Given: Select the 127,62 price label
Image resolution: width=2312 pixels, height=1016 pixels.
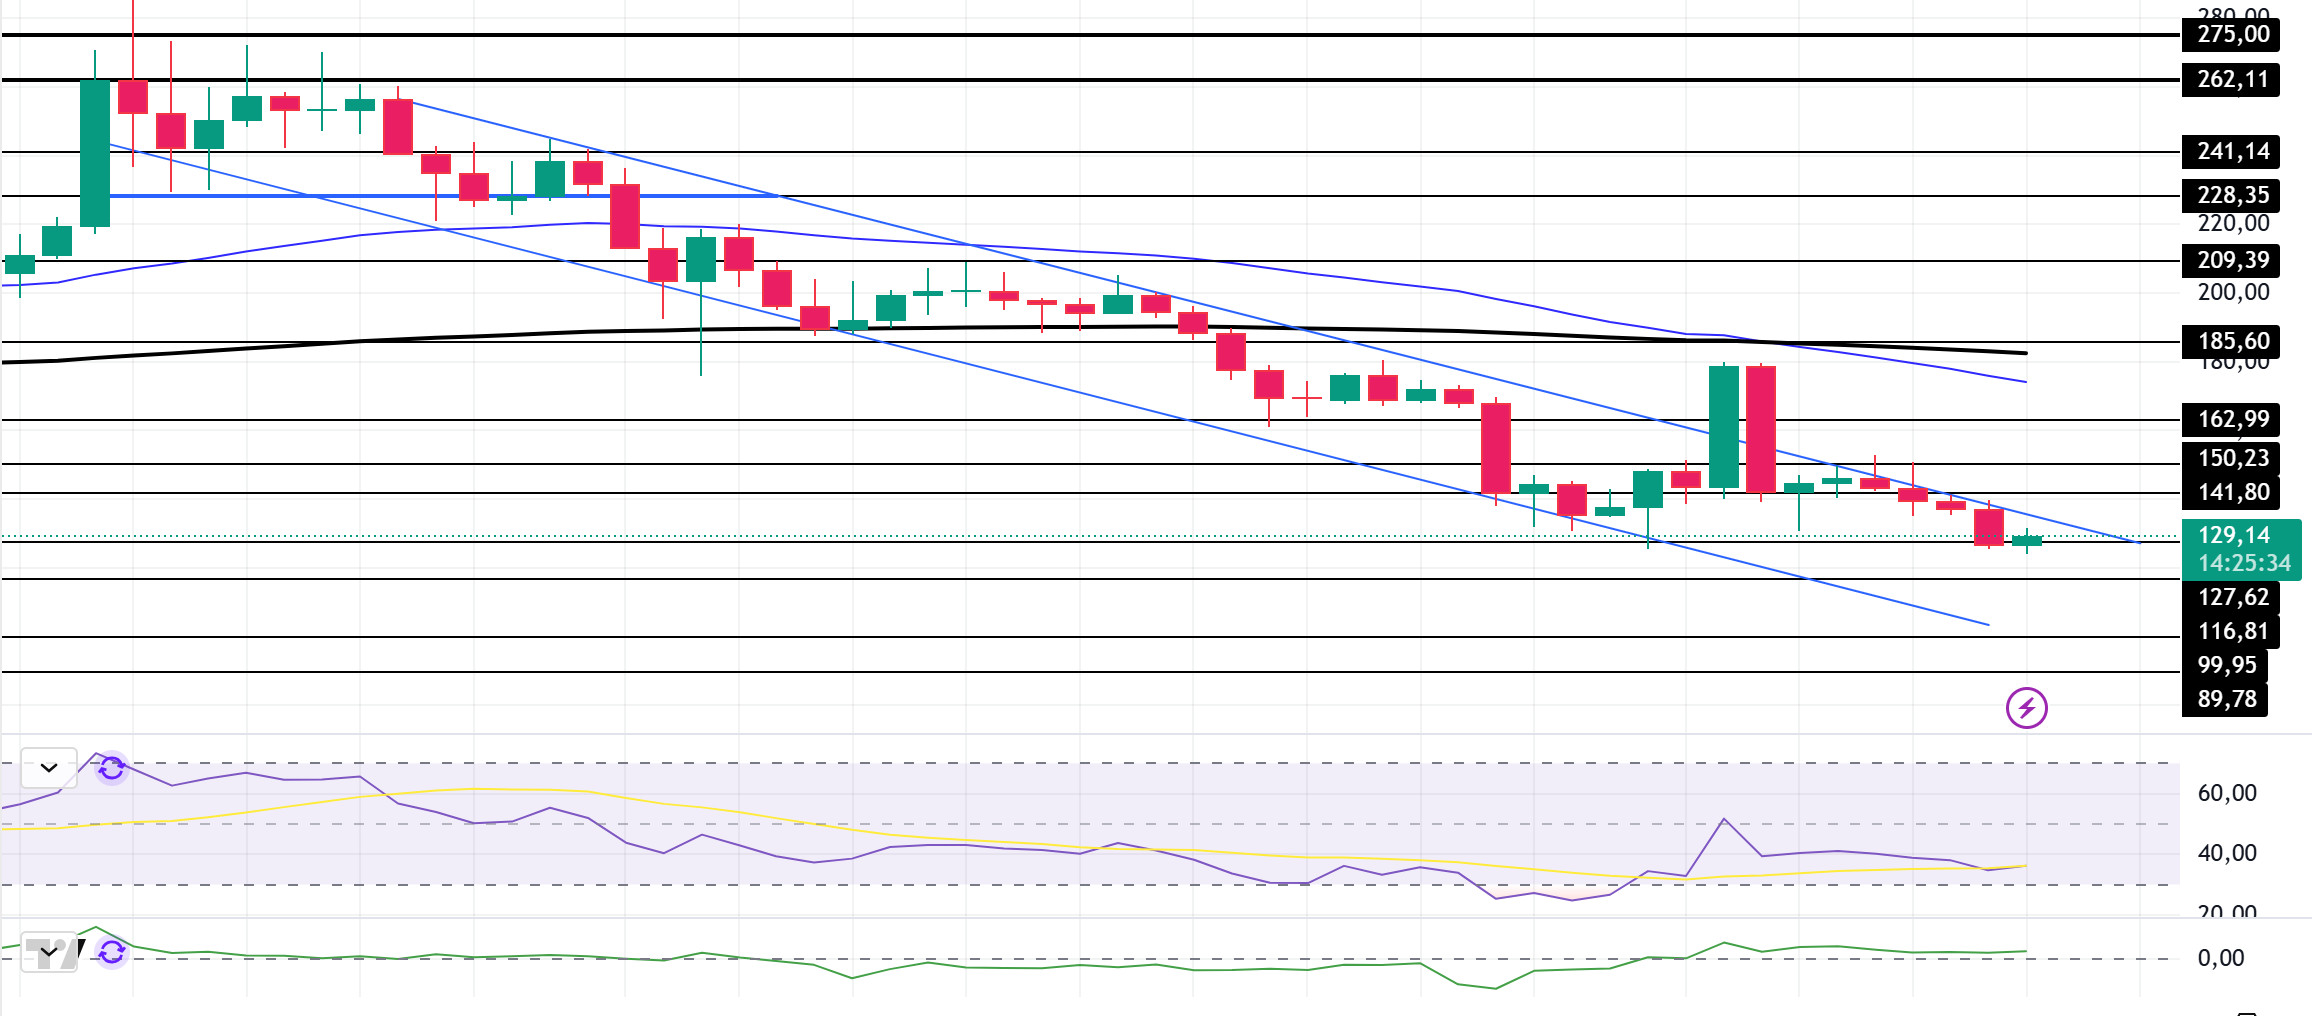Looking at the screenshot, I should pyautogui.click(x=2231, y=597).
